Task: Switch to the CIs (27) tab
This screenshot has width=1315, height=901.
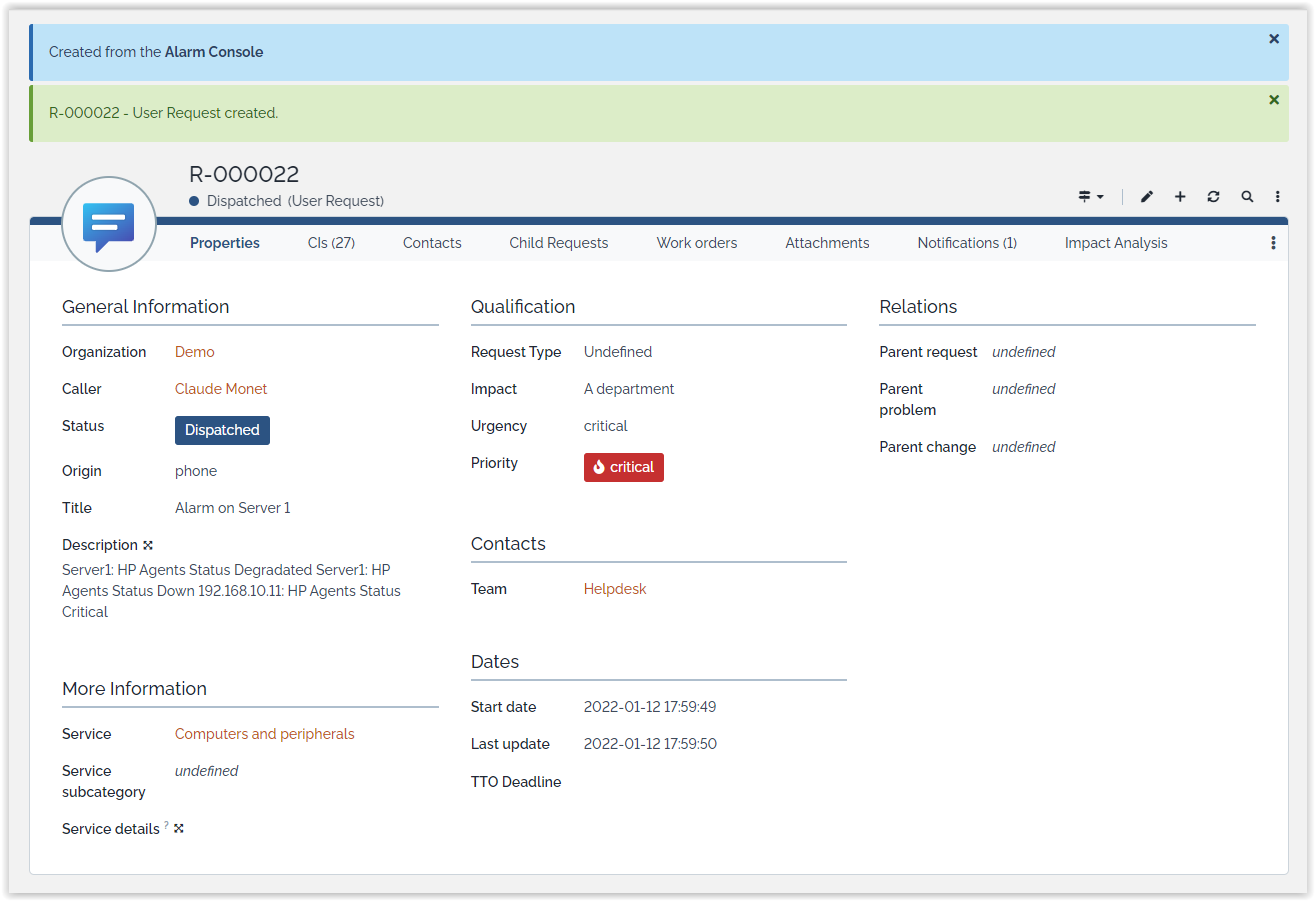Action: click(x=331, y=243)
